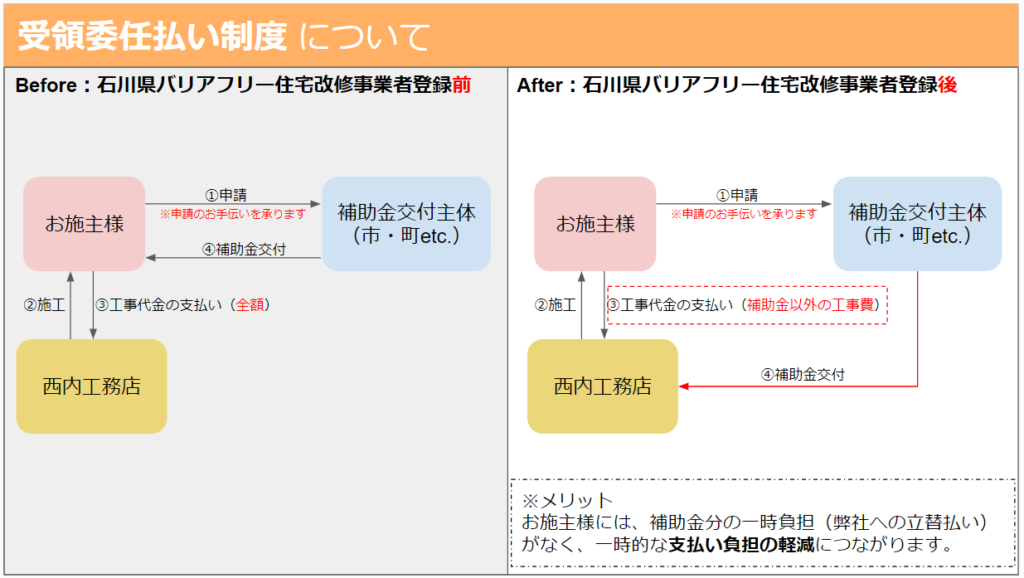Viewport: 1024px width, 578px height.
Task: Click the blue 補助金交付主体 box in Before panel
Action: 406,224
